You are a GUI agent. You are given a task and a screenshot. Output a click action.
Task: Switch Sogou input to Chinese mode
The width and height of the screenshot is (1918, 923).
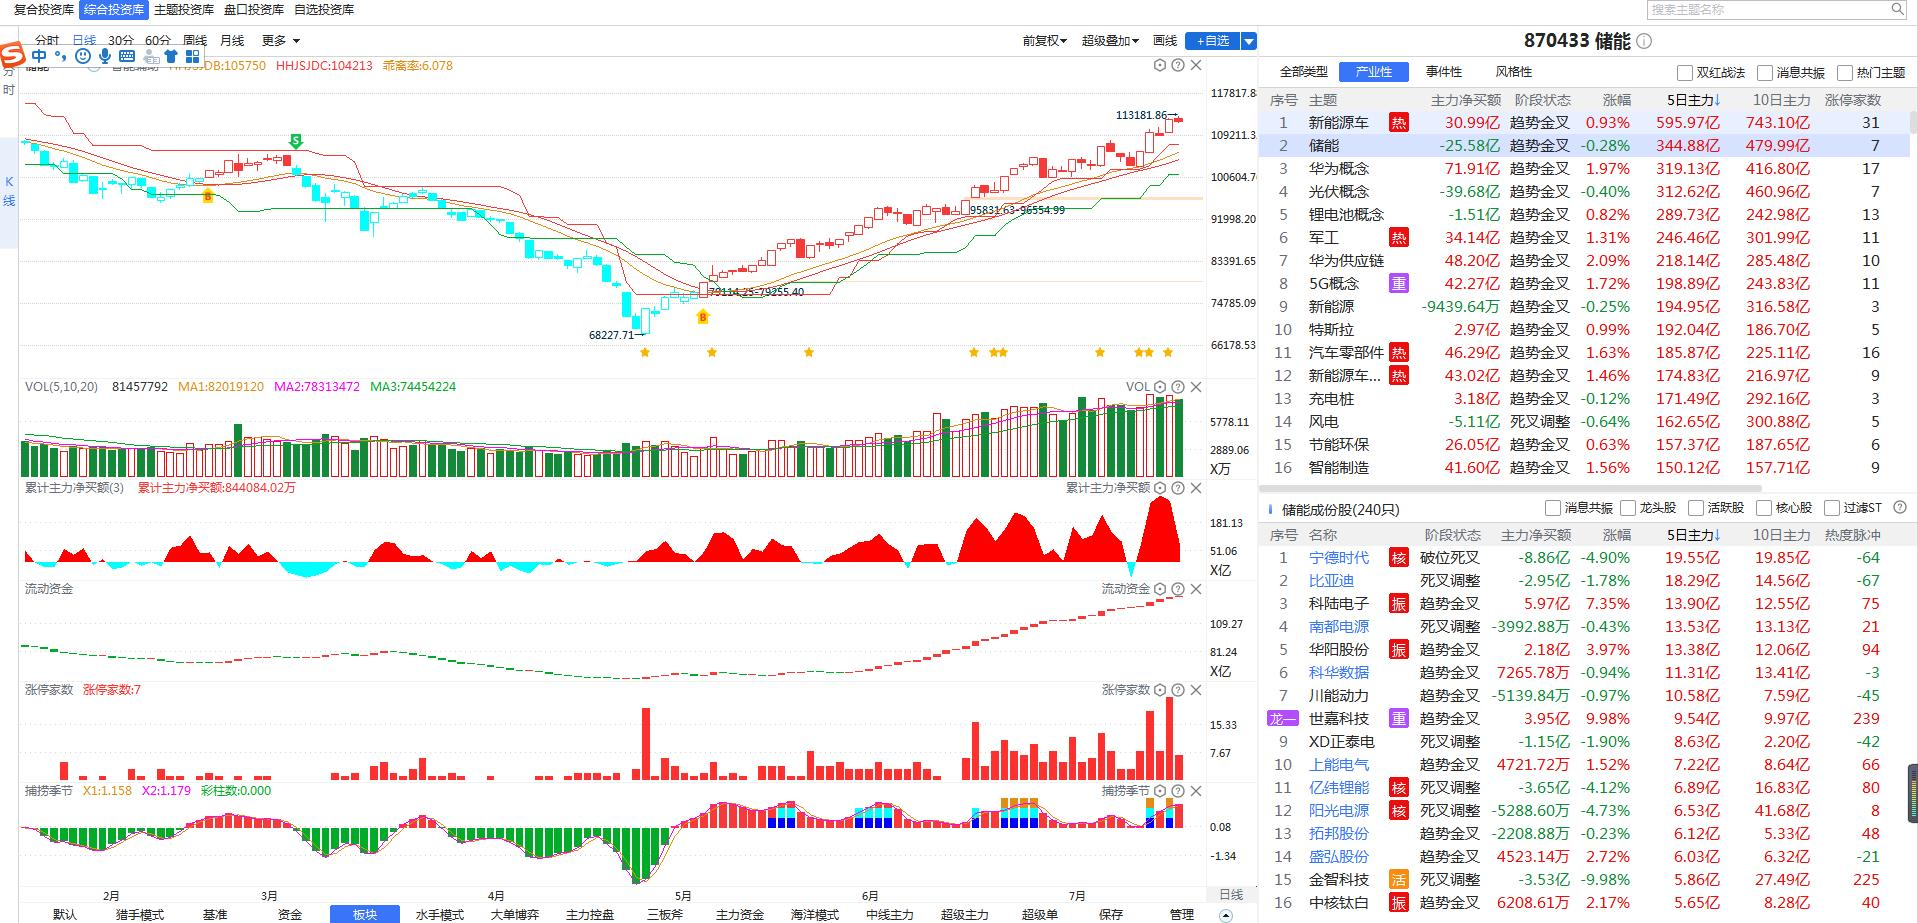(39, 56)
